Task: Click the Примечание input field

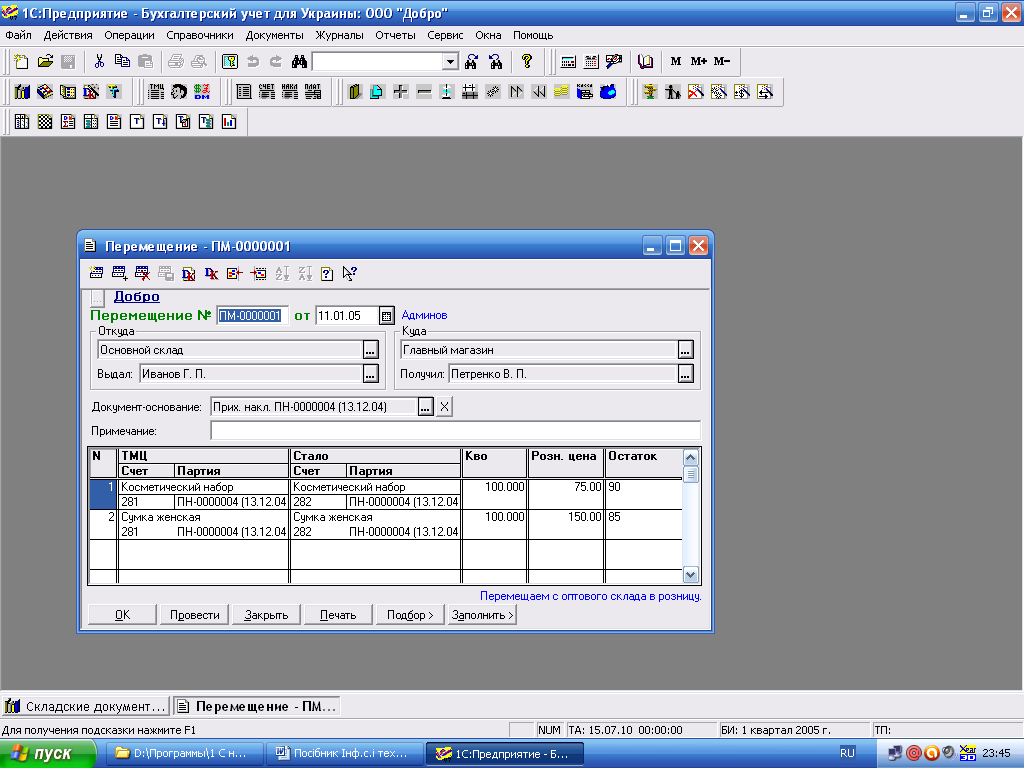Action: pyautogui.click(x=455, y=431)
